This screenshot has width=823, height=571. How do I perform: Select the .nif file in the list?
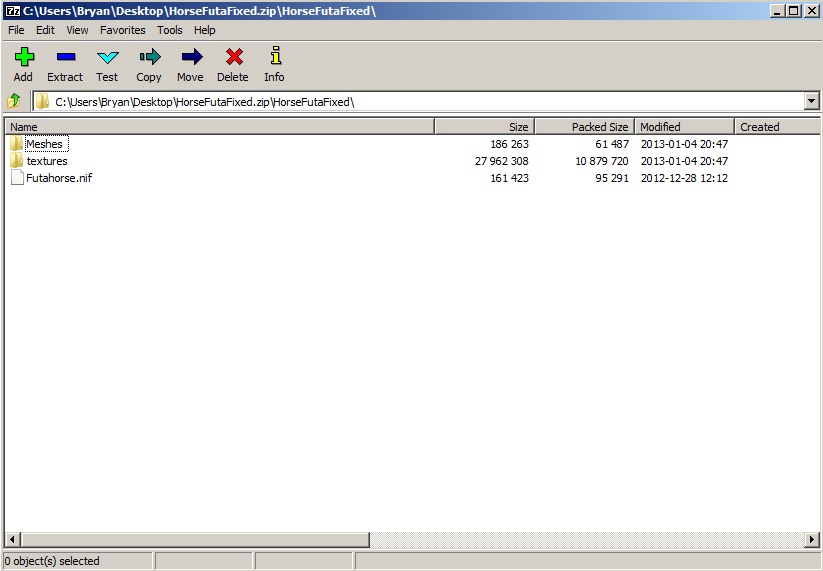click(x=59, y=178)
